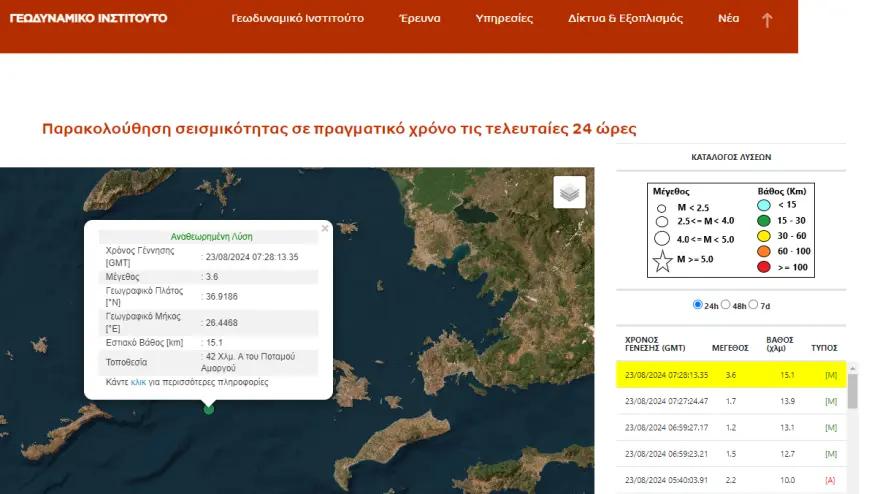Open the Γεωδυναμικό Ινστιτούτο menu item

pyautogui.click(x=297, y=19)
